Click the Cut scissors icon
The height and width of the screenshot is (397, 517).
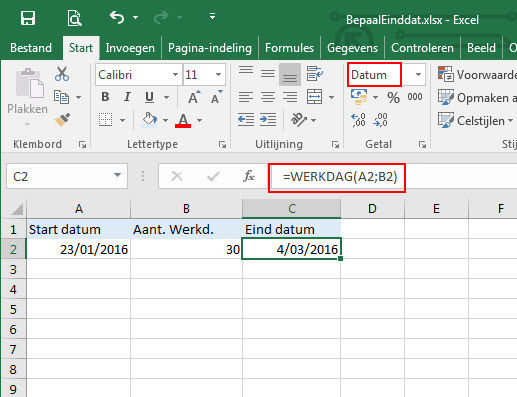point(62,74)
